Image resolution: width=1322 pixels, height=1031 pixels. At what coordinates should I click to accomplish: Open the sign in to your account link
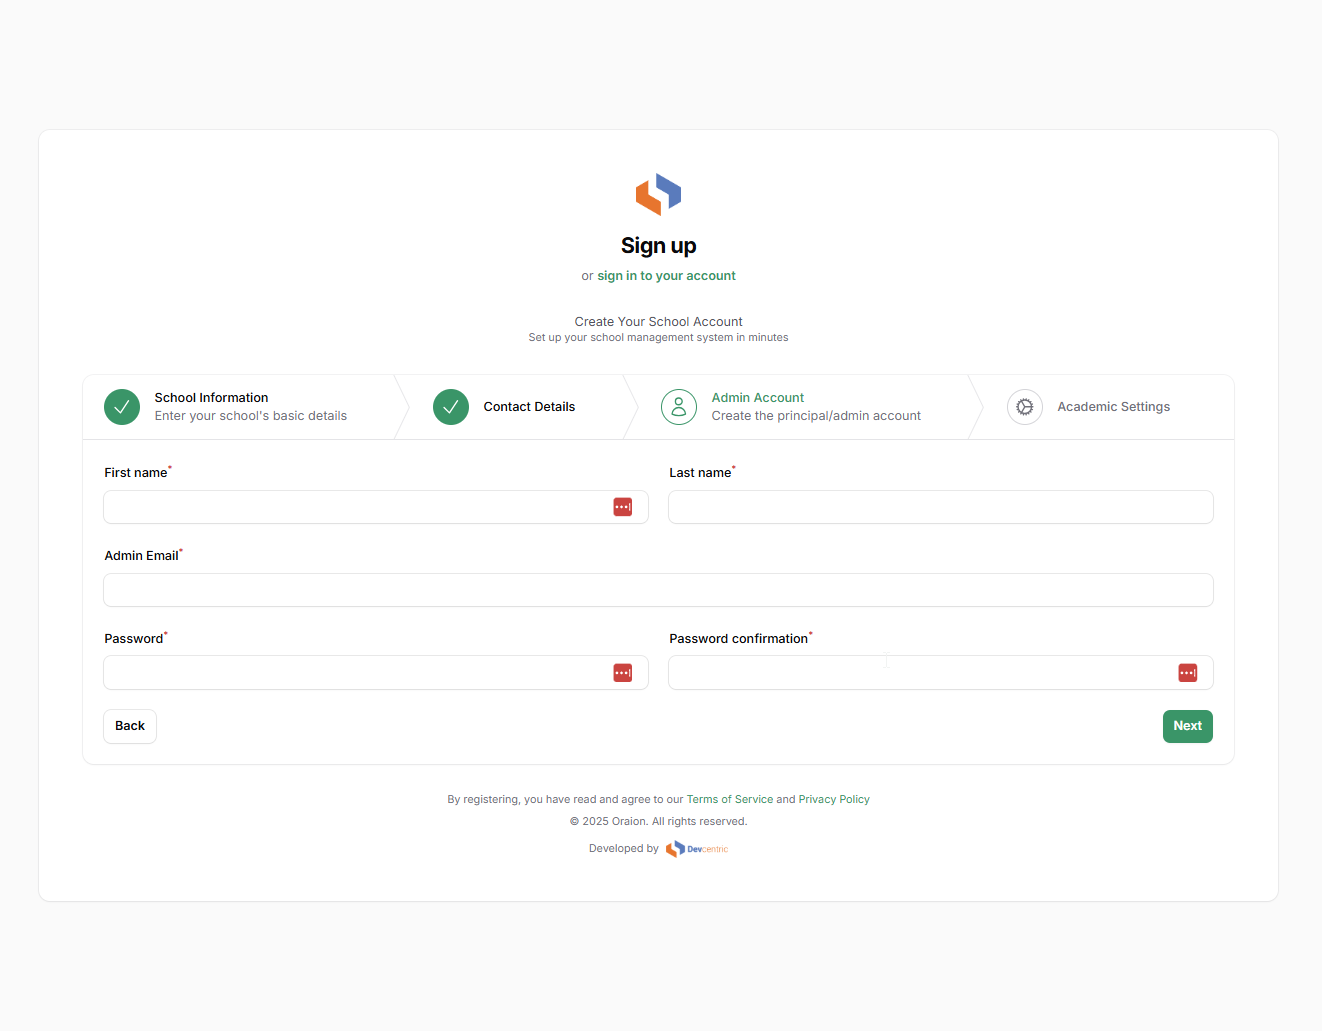point(666,276)
